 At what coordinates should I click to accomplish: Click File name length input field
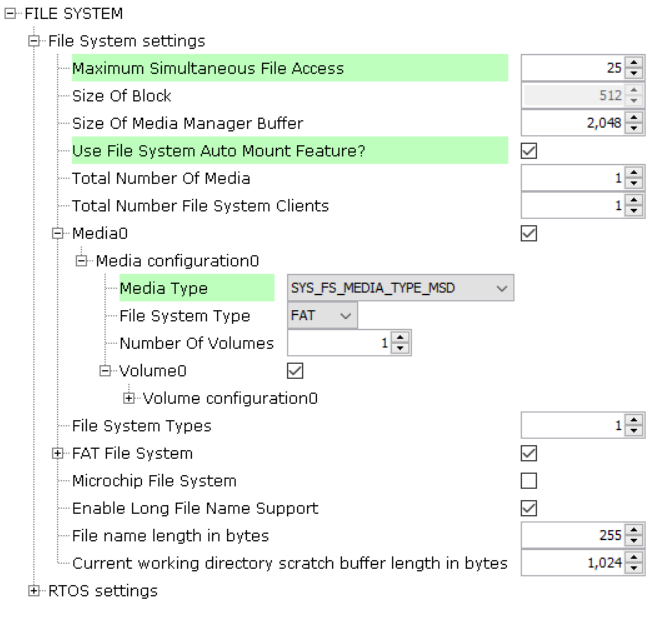(572, 536)
